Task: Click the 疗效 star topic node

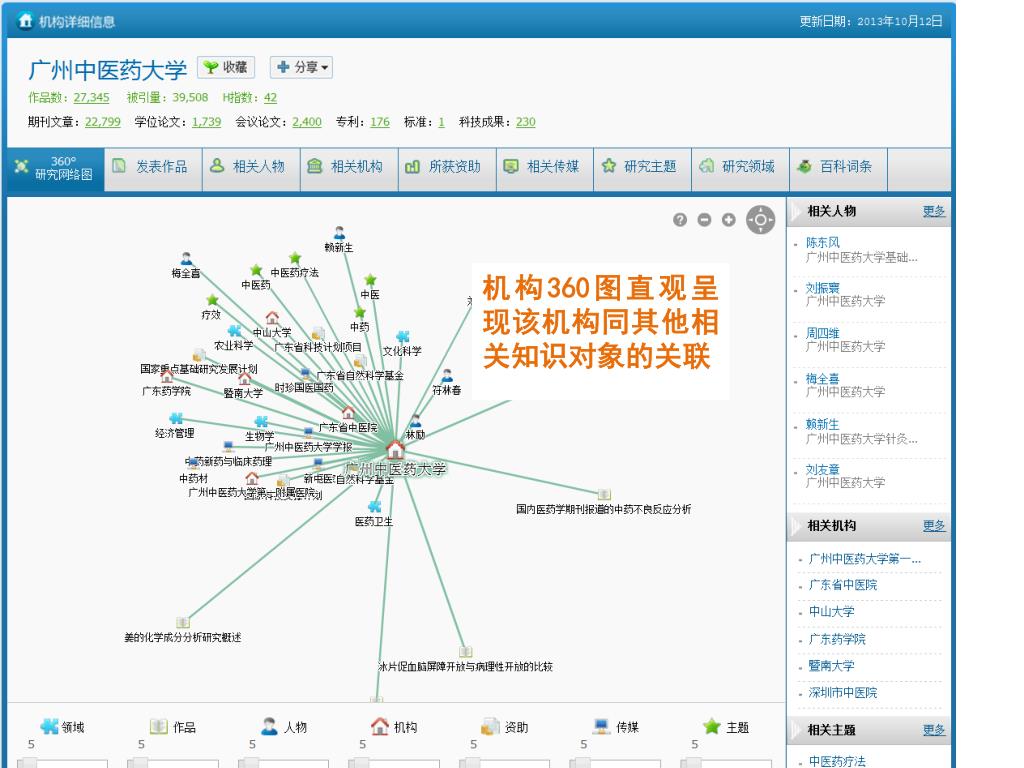Action: click(212, 300)
